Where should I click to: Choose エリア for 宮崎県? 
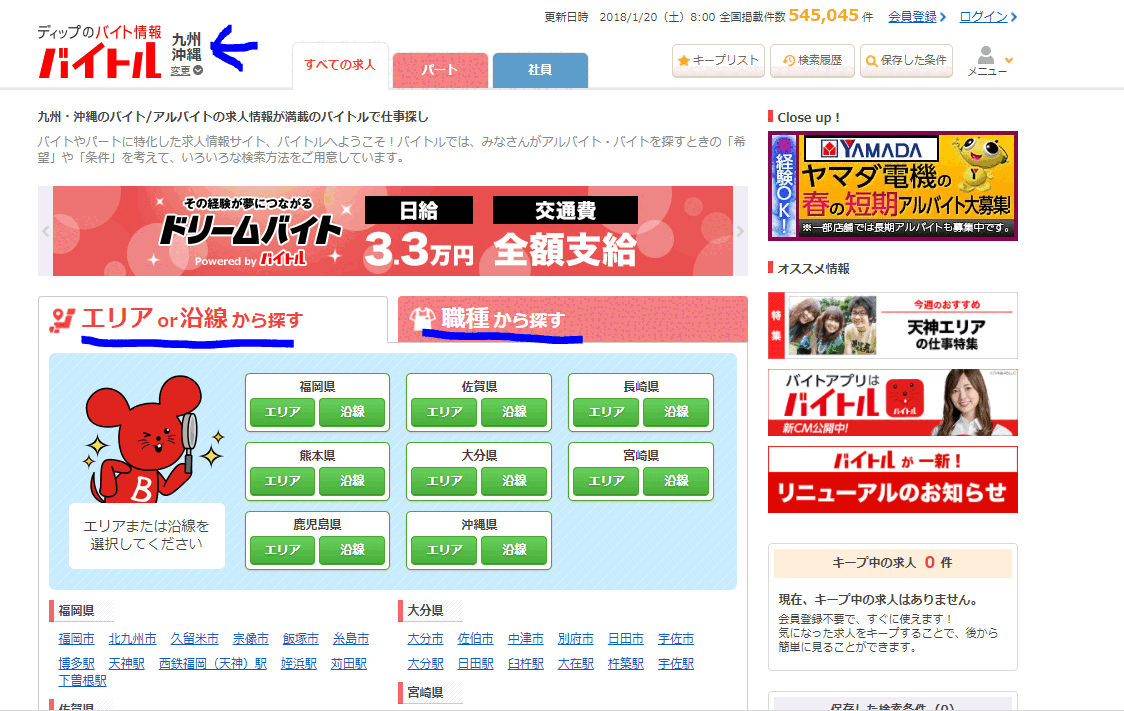[x=606, y=481]
